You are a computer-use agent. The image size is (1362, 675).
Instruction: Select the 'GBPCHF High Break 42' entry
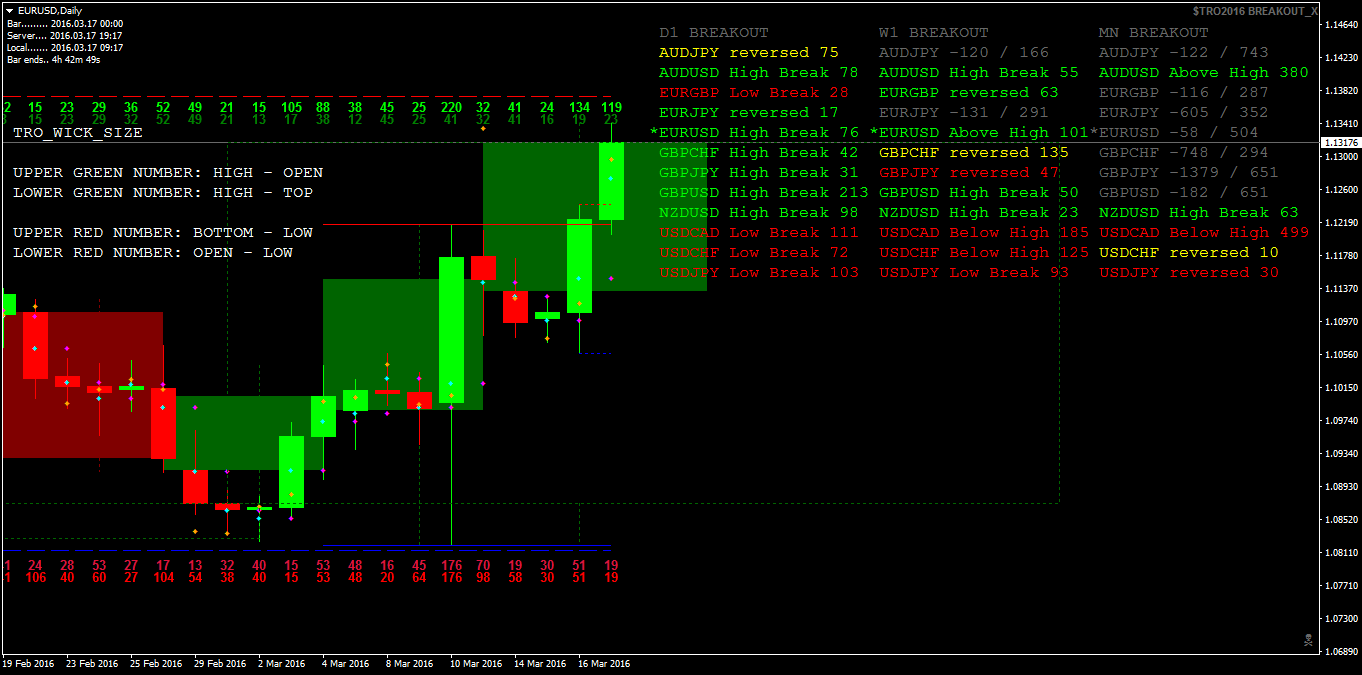click(x=759, y=153)
